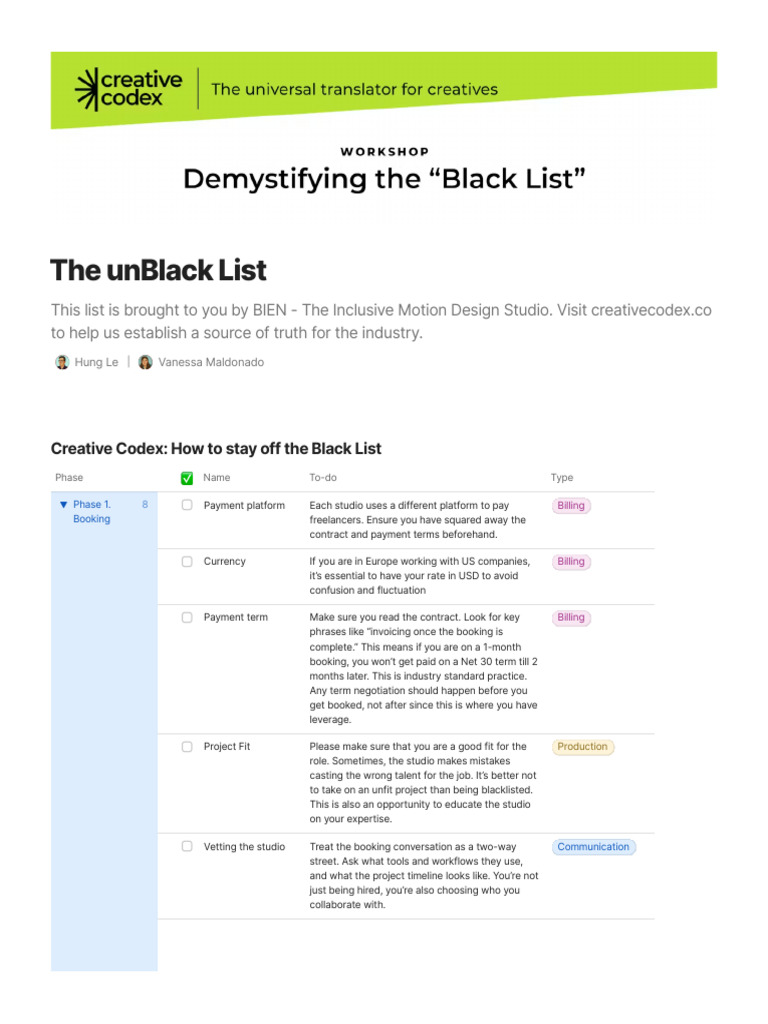Check the Currency task checkbox

coord(187,562)
